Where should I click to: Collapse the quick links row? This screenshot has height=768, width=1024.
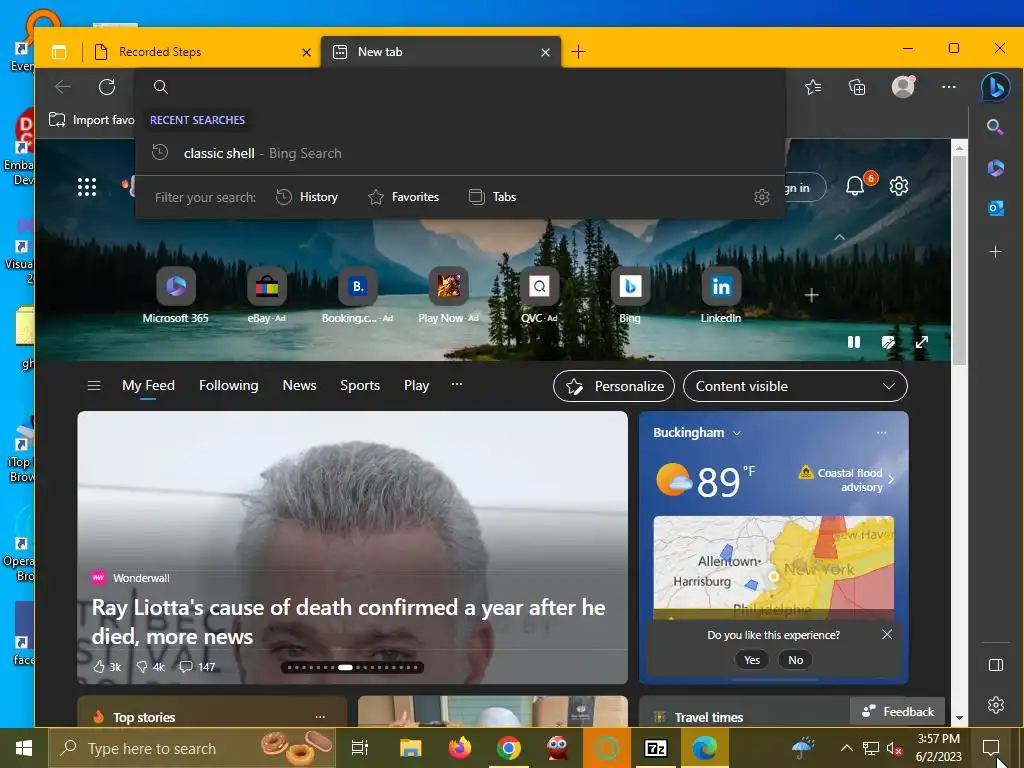point(840,238)
